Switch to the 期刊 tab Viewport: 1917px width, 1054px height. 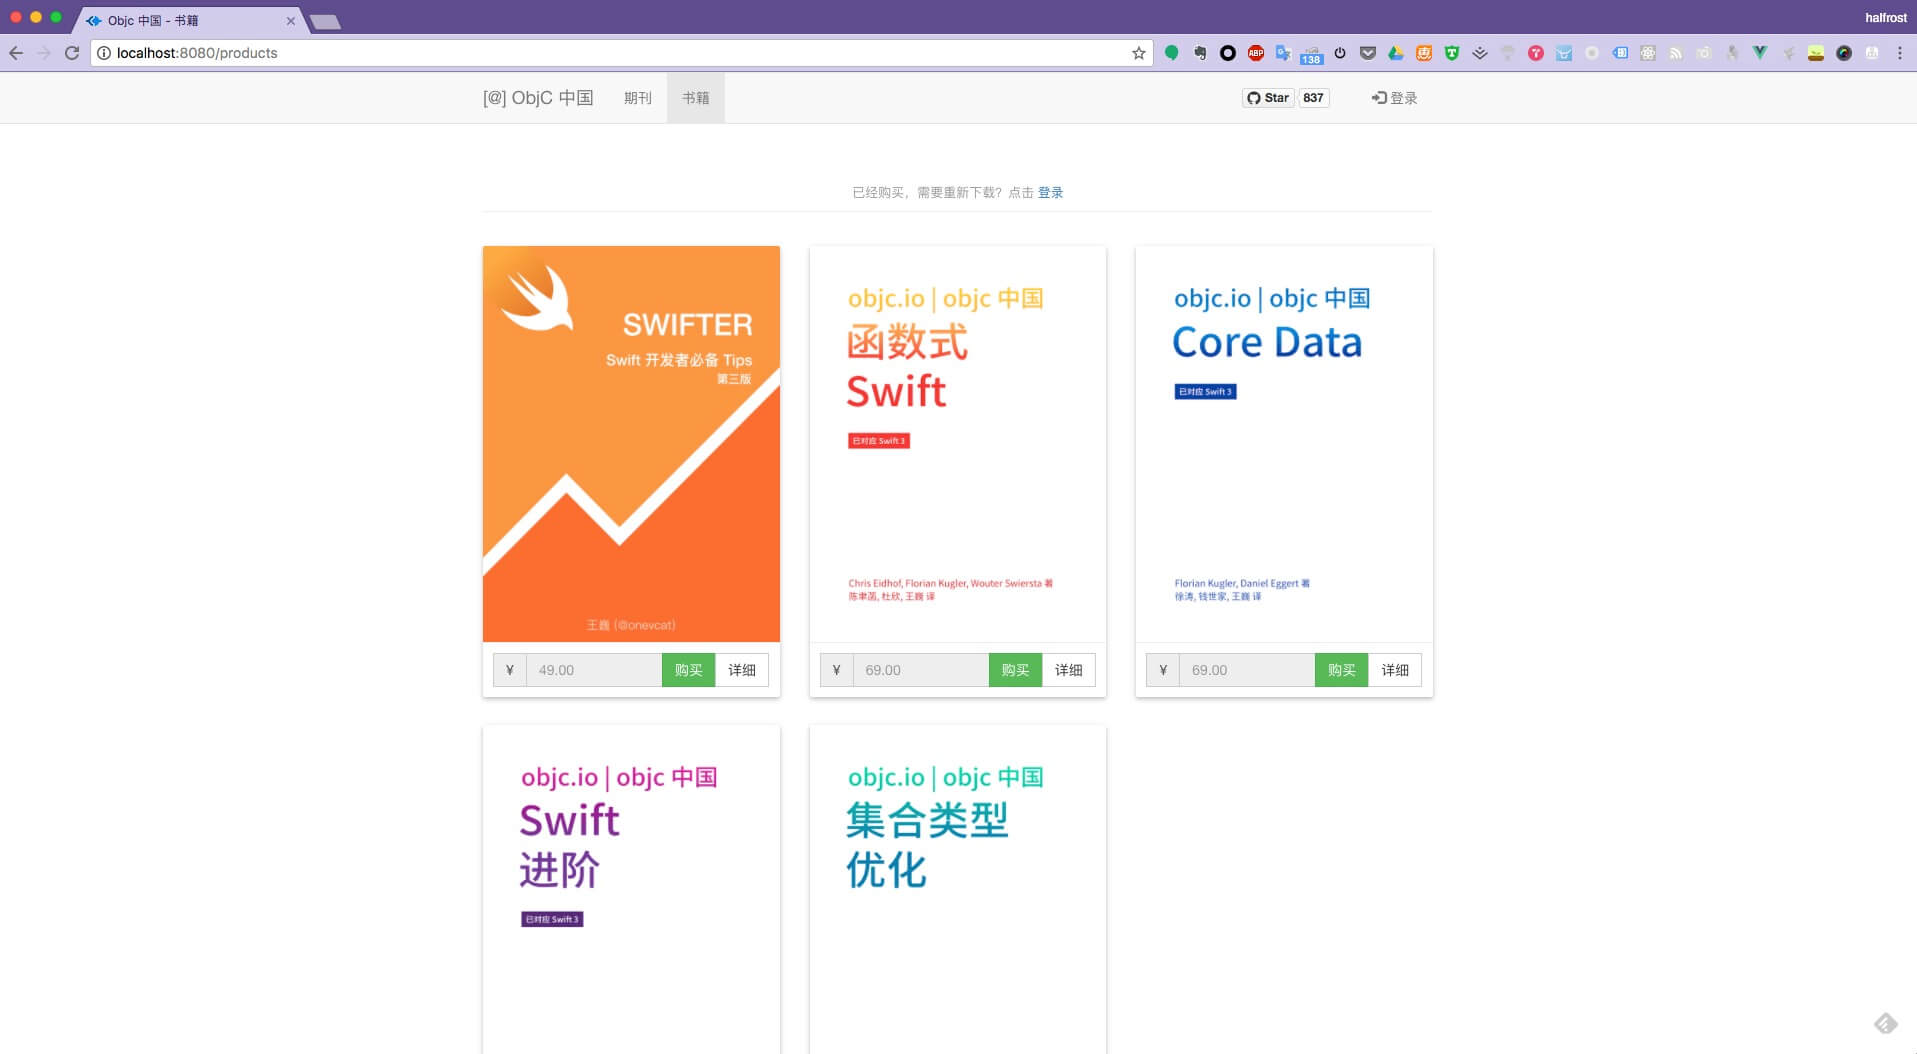point(637,98)
